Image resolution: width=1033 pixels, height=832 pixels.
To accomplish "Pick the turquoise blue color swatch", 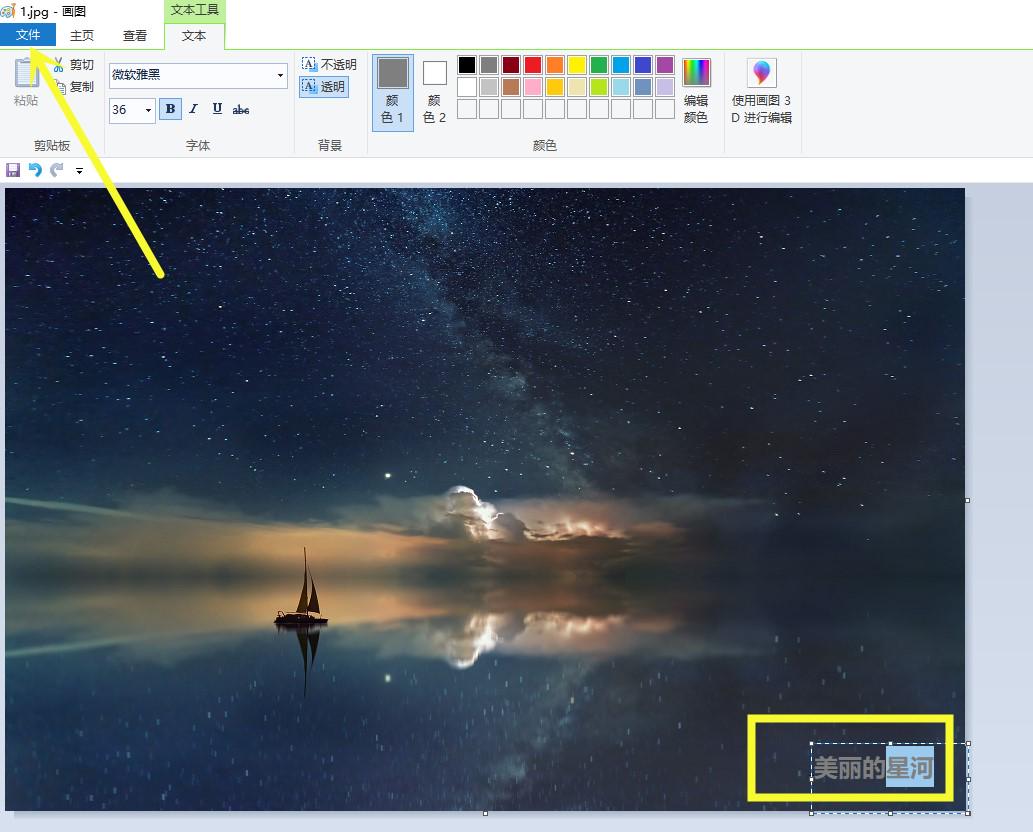I will tap(621, 65).
